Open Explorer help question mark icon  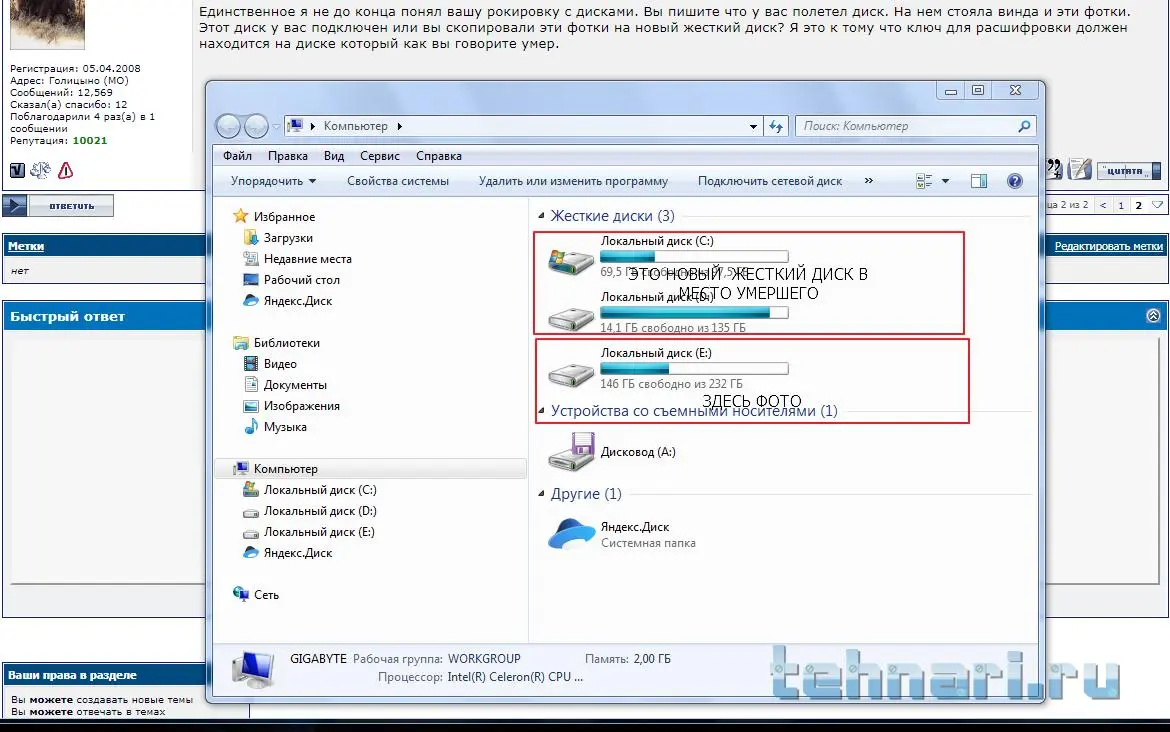(x=1014, y=181)
